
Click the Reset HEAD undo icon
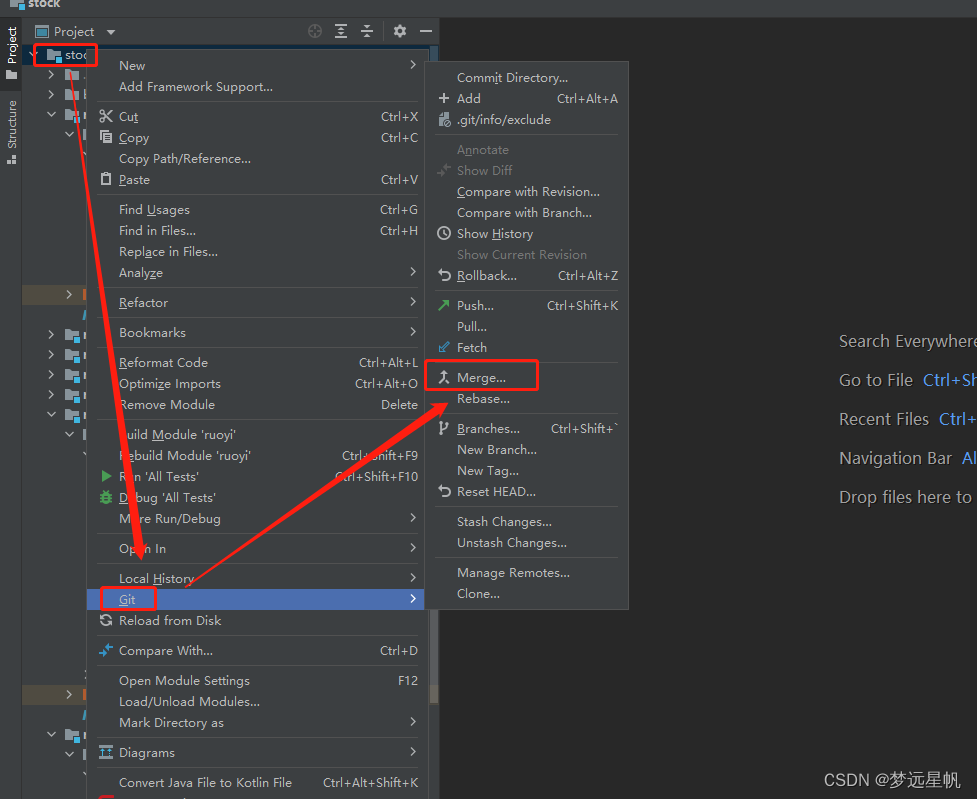point(444,492)
